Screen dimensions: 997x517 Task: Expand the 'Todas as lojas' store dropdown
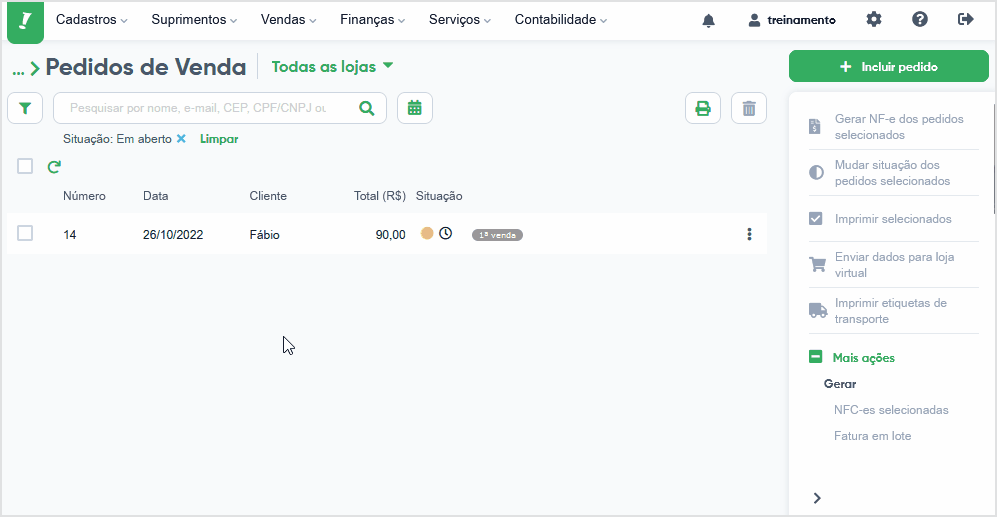332,67
